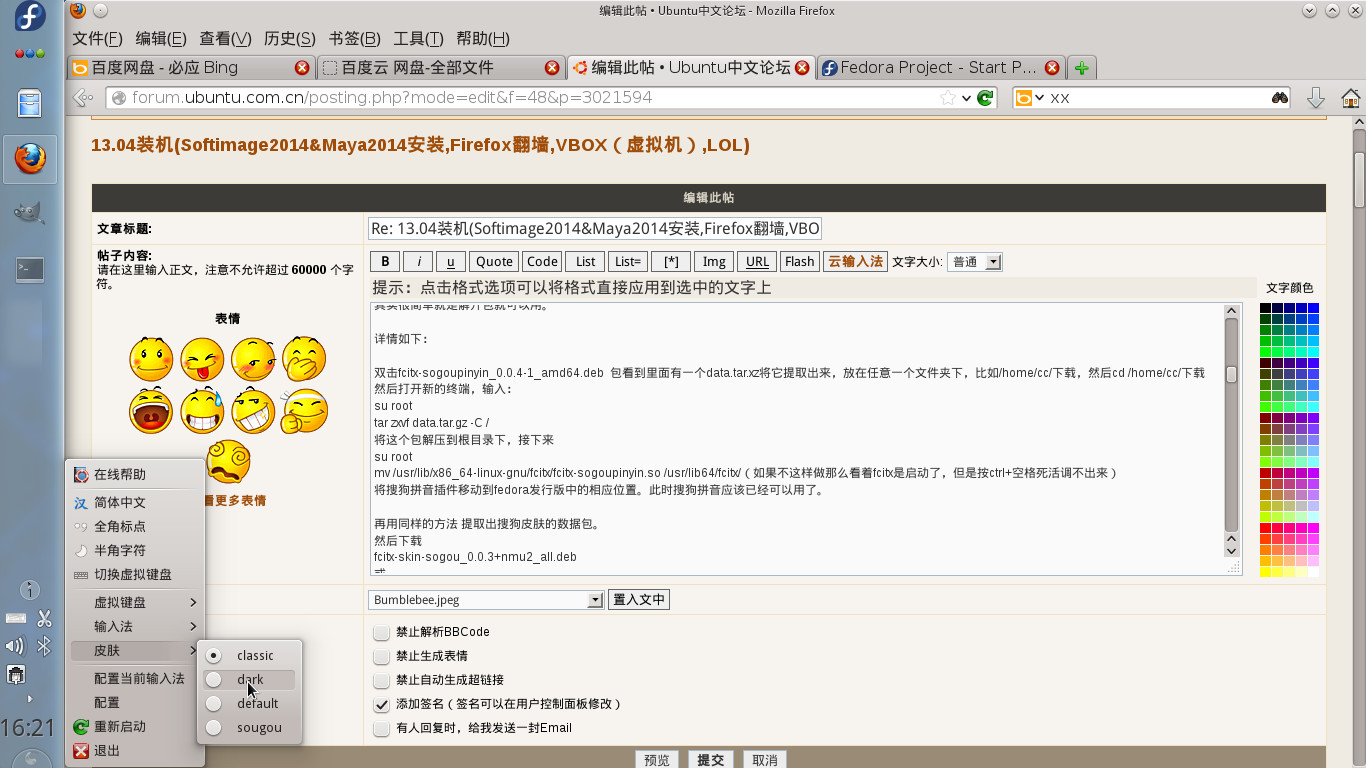Close the 百度网盘 - 必应 Bing tab

(302, 68)
